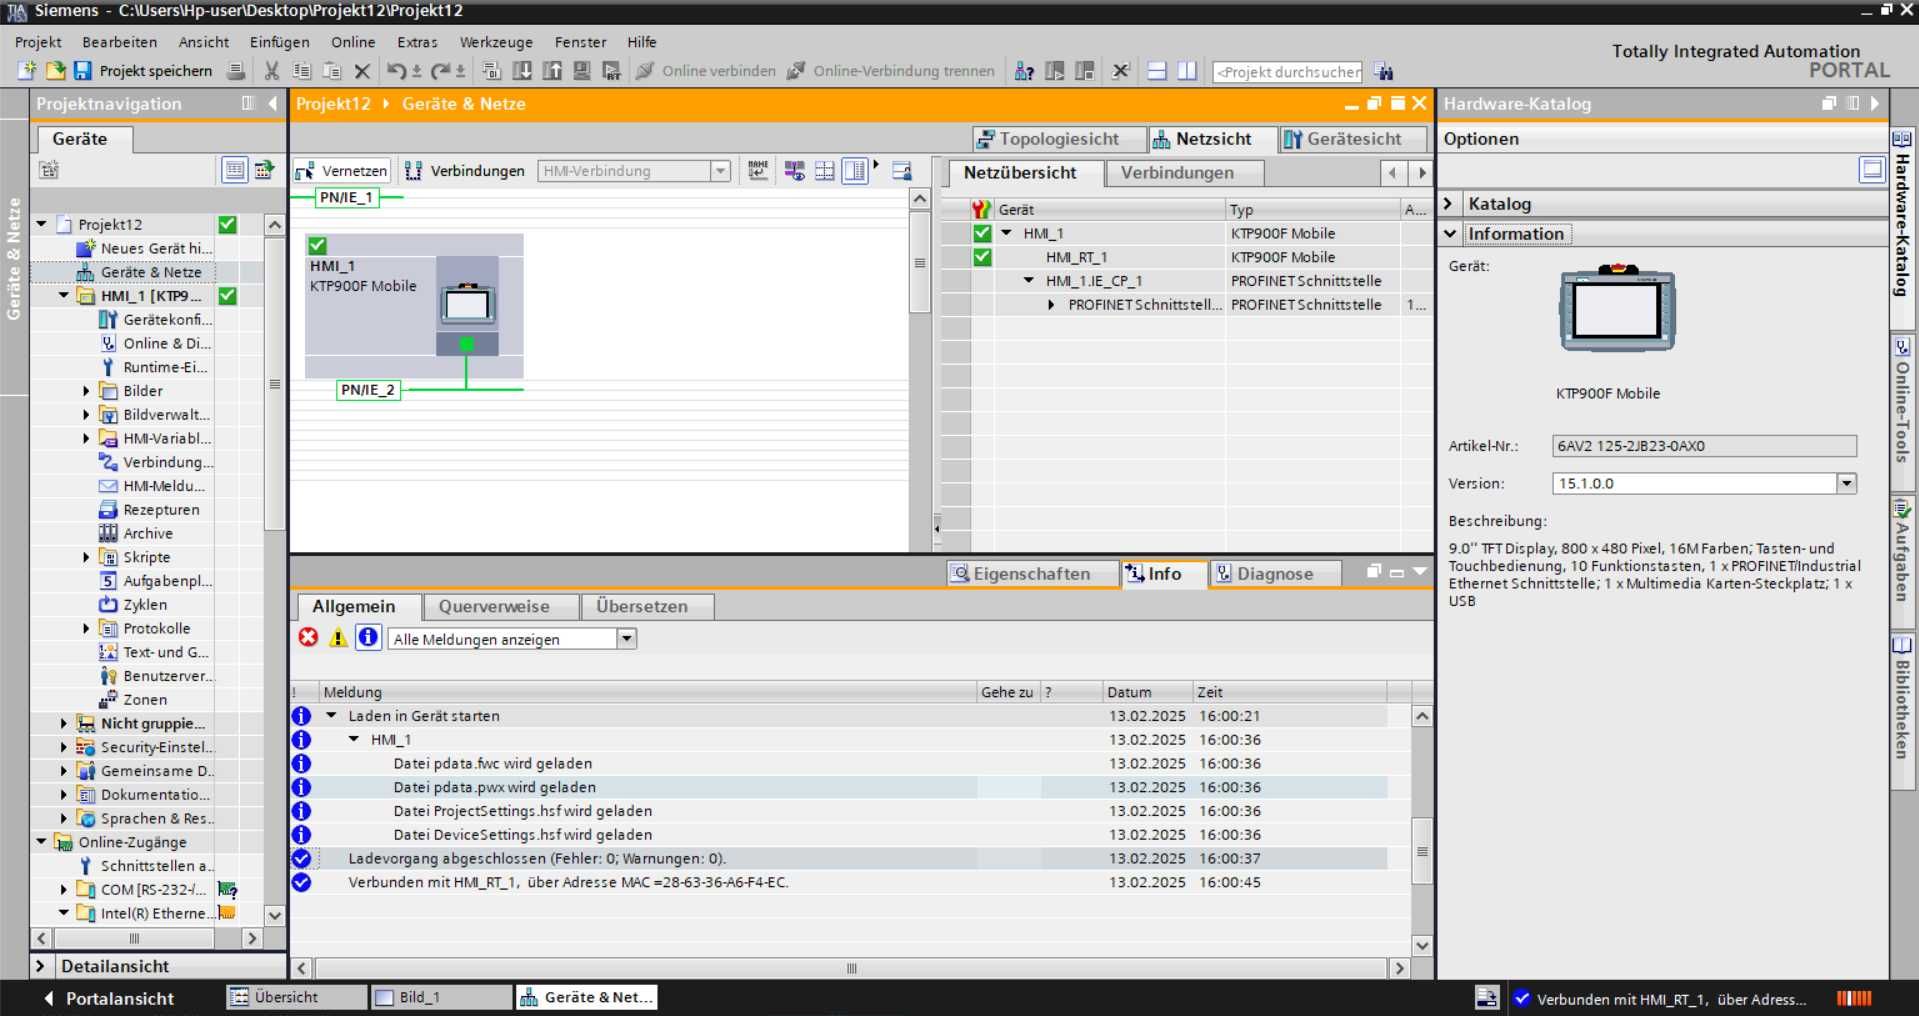Click yellow warning filter icon
This screenshot has width=1919, height=1016.
point(338,638)
